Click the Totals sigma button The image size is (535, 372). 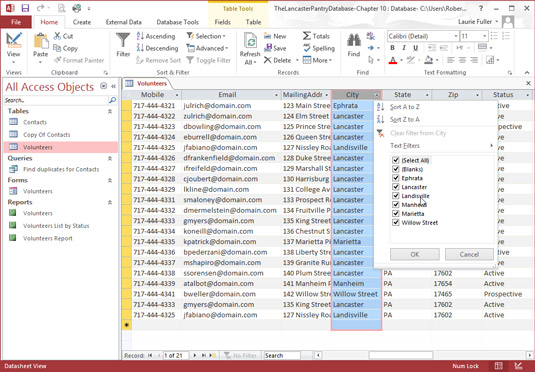point(316,36)
